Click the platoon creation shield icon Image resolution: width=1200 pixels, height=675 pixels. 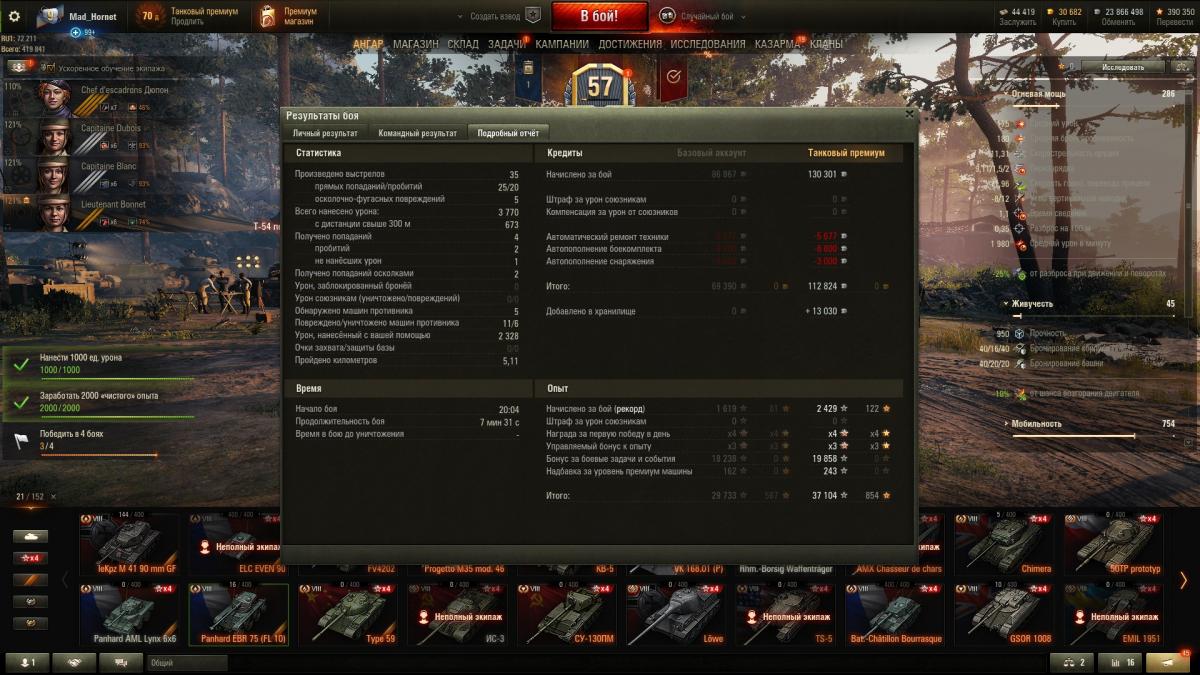(533, 16)
